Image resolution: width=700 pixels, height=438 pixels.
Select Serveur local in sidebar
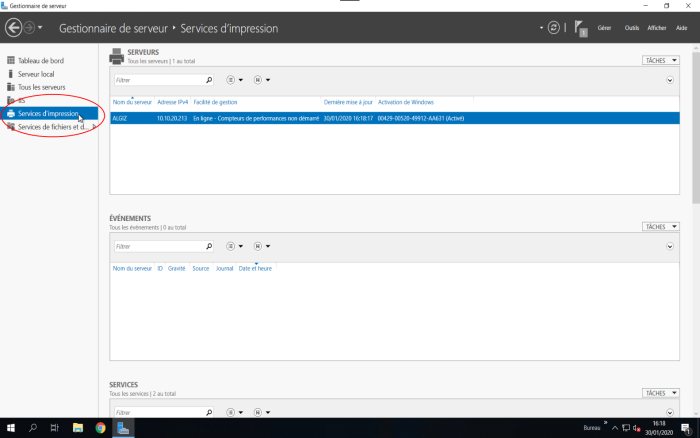coord(36,74)
